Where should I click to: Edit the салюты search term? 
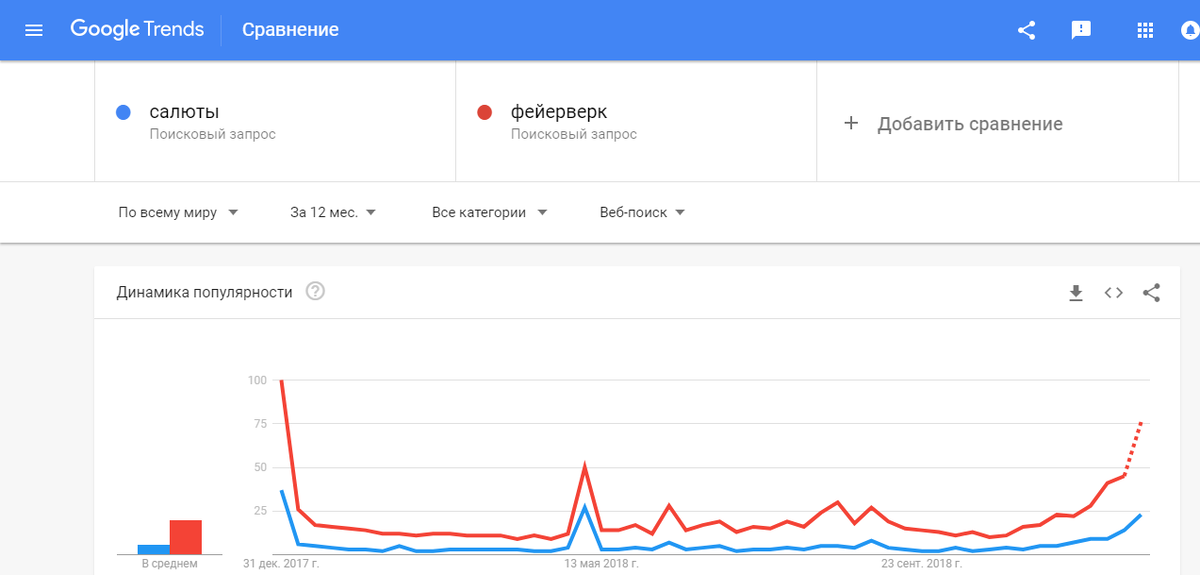[x=184, y=112]
